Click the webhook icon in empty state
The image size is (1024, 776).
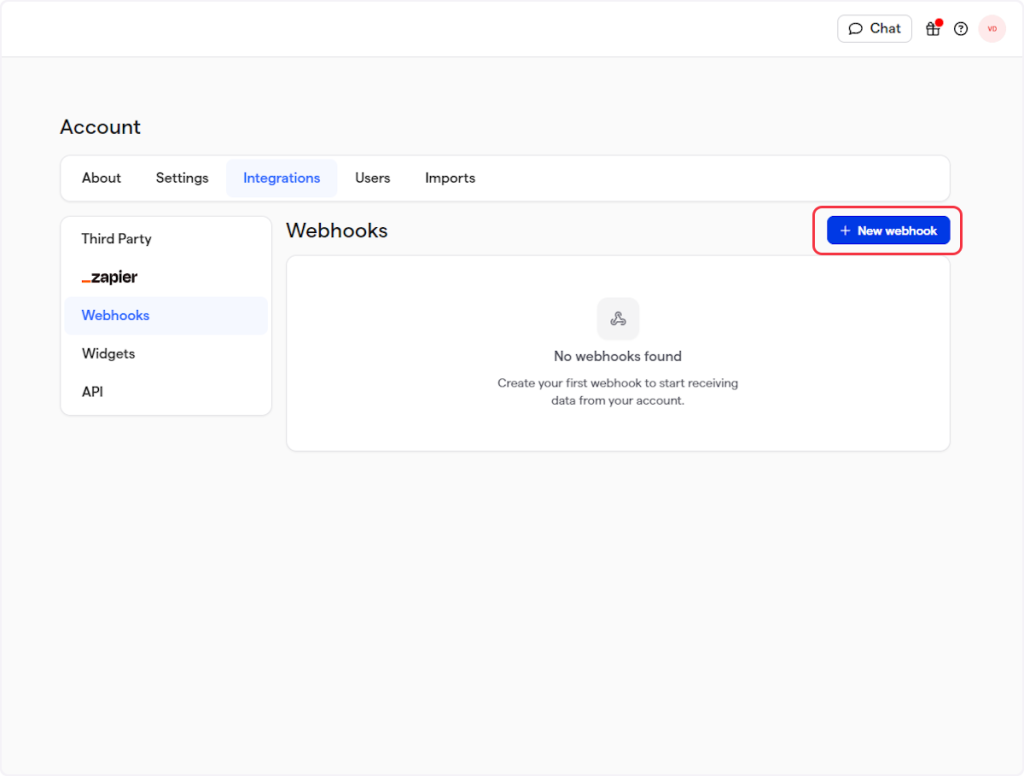click(x=618, y=319)
